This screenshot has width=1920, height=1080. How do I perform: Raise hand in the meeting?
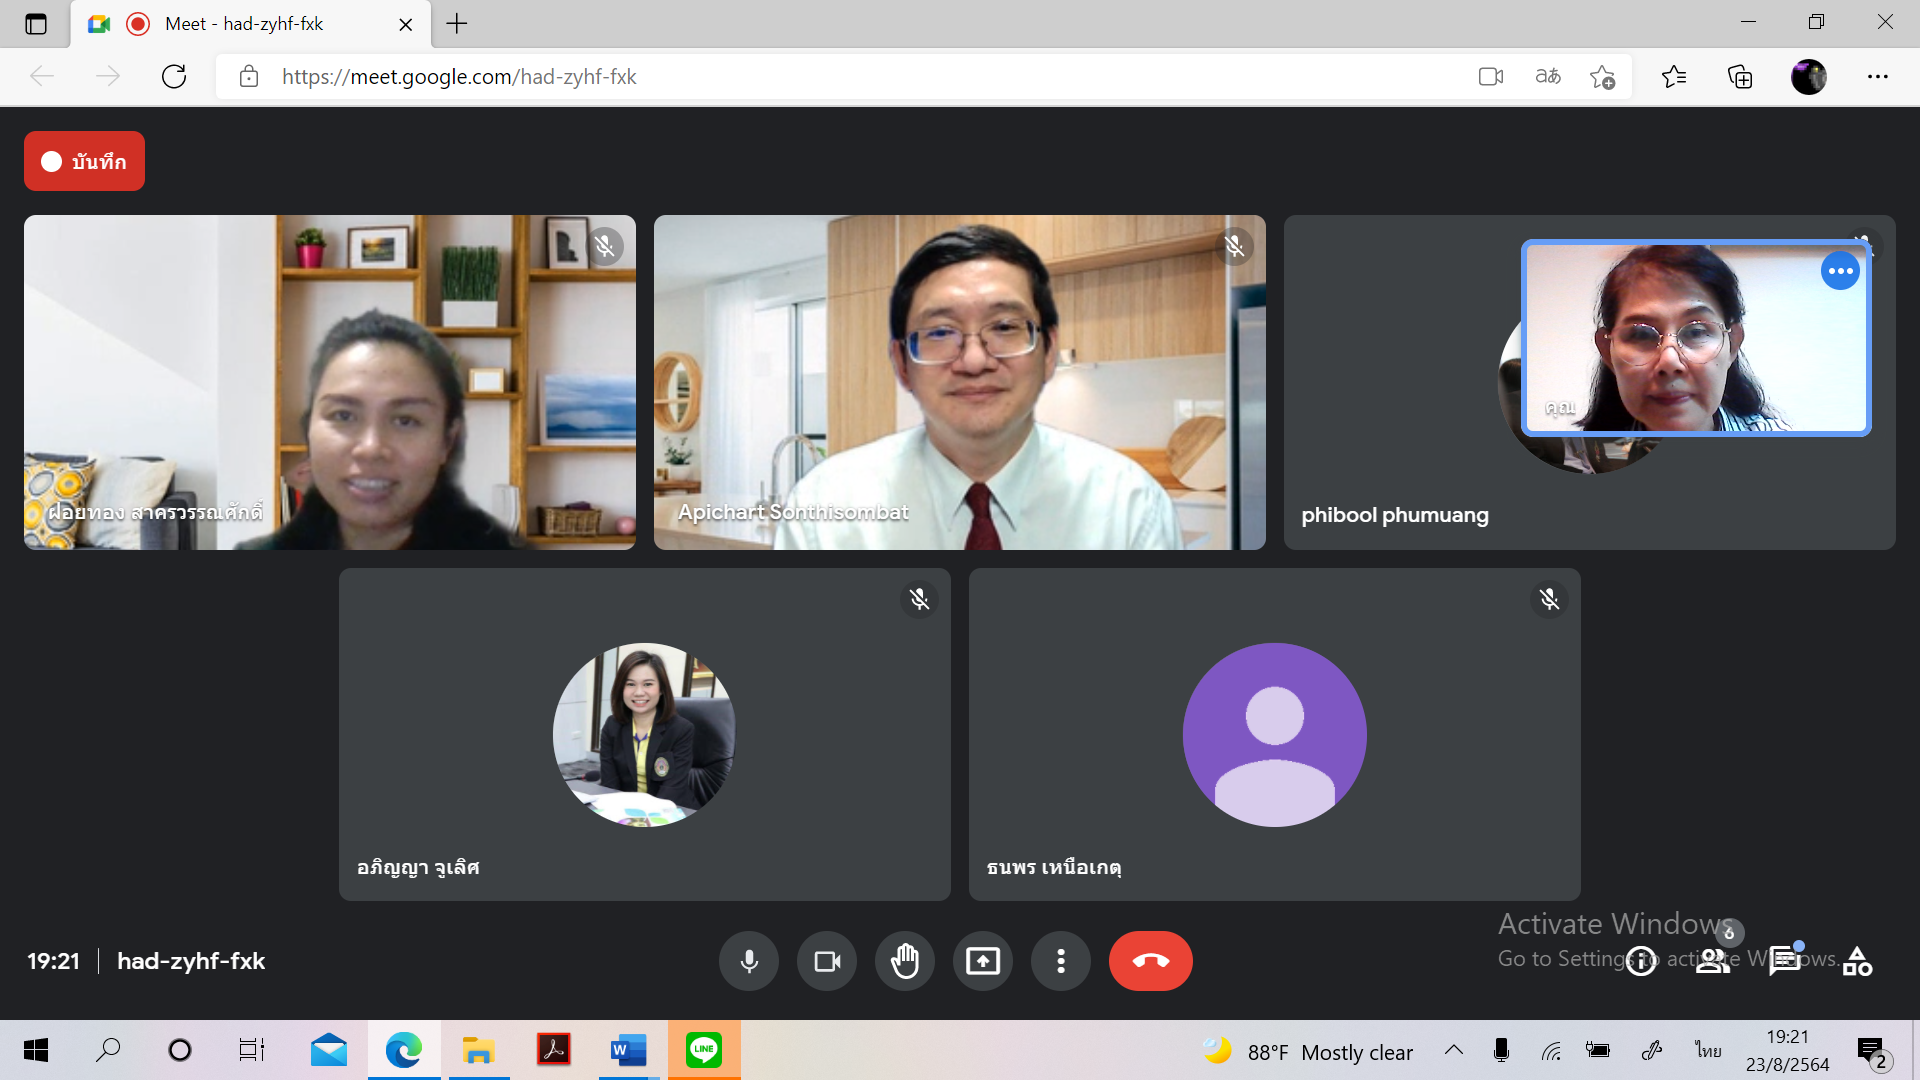pyautogui.click(x=905, y=961)
